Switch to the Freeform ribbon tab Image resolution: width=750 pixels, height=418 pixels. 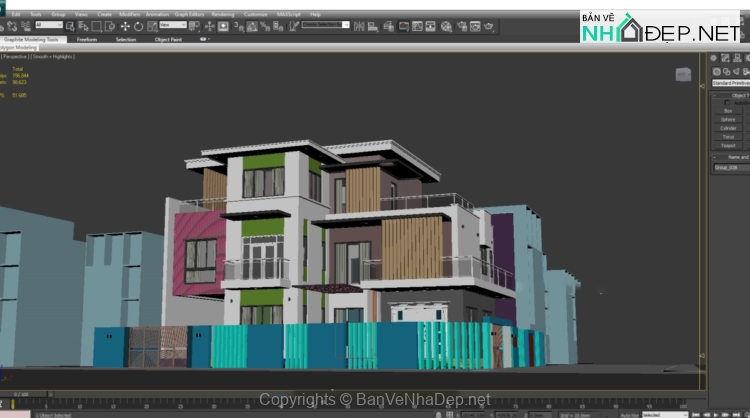coord(87,39)
